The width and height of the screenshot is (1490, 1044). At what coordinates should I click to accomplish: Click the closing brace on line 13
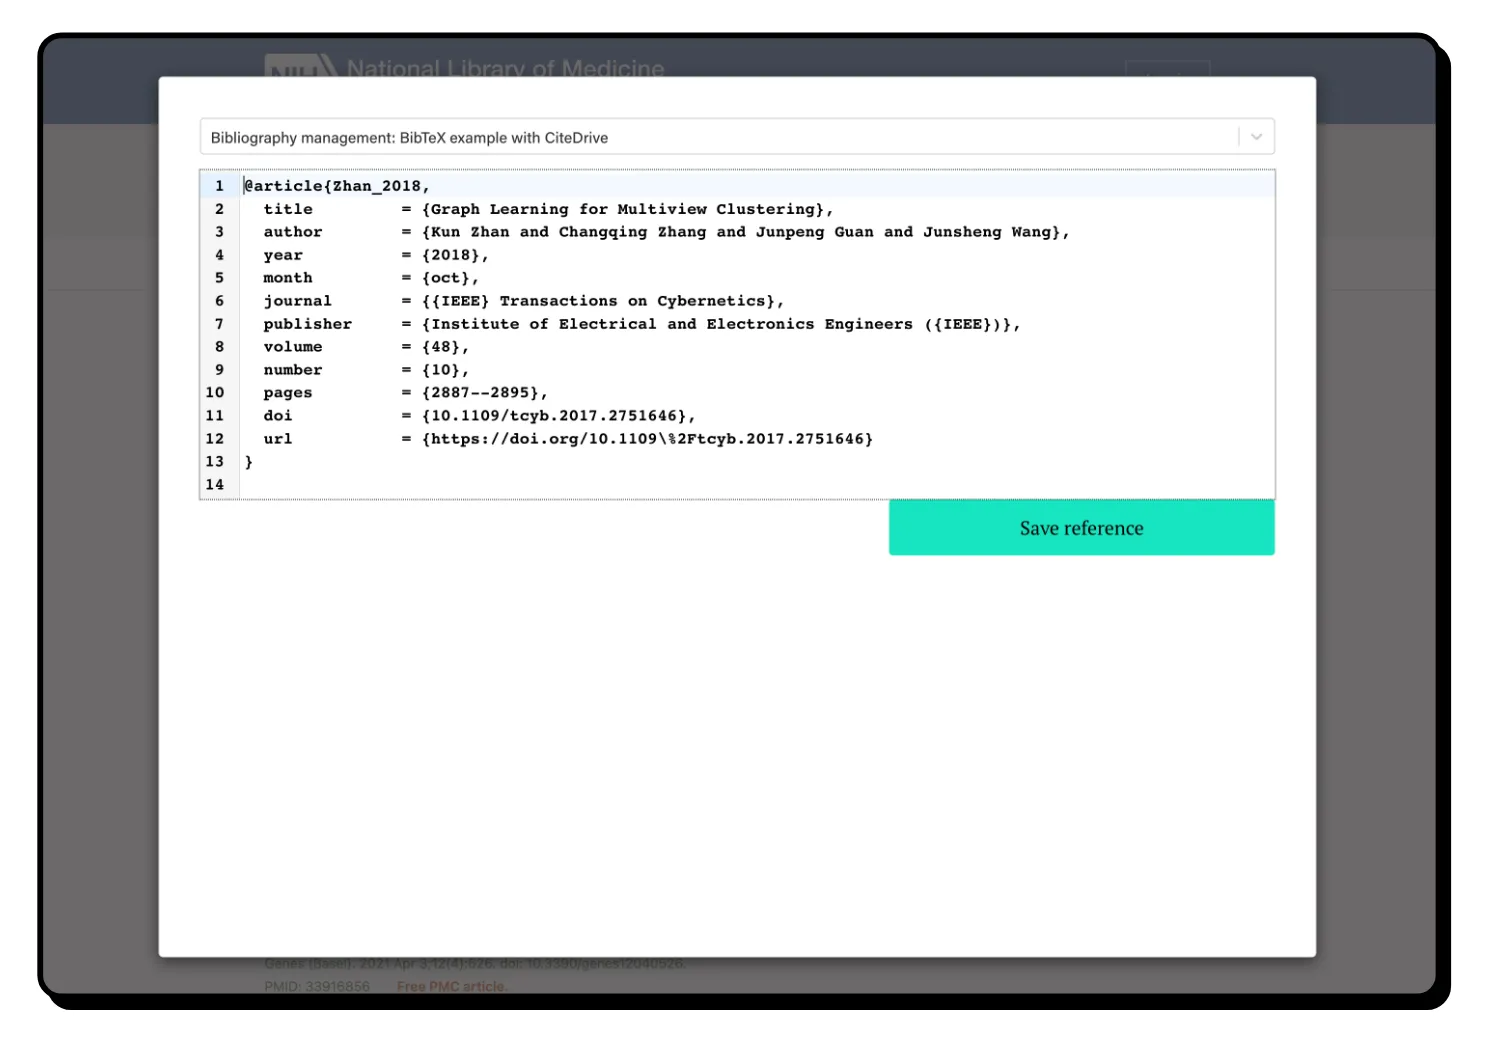point(249,462)
